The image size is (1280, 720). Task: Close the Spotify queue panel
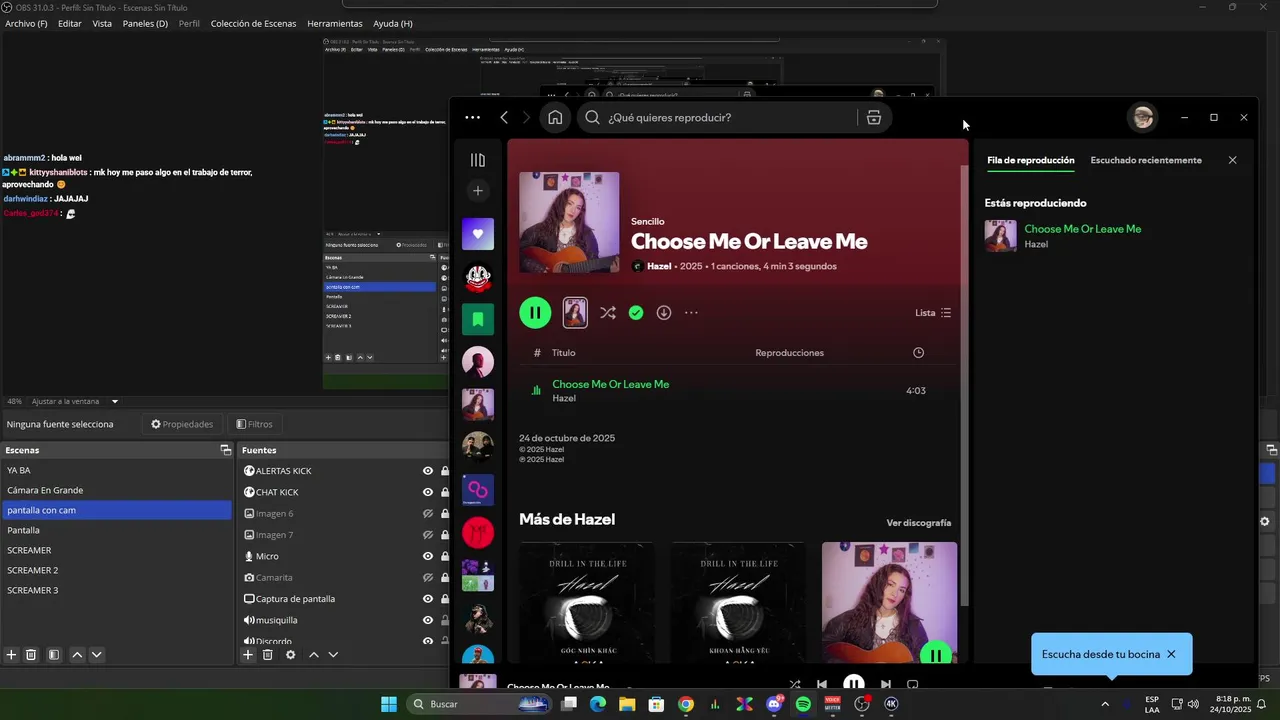click(1232, 160)
